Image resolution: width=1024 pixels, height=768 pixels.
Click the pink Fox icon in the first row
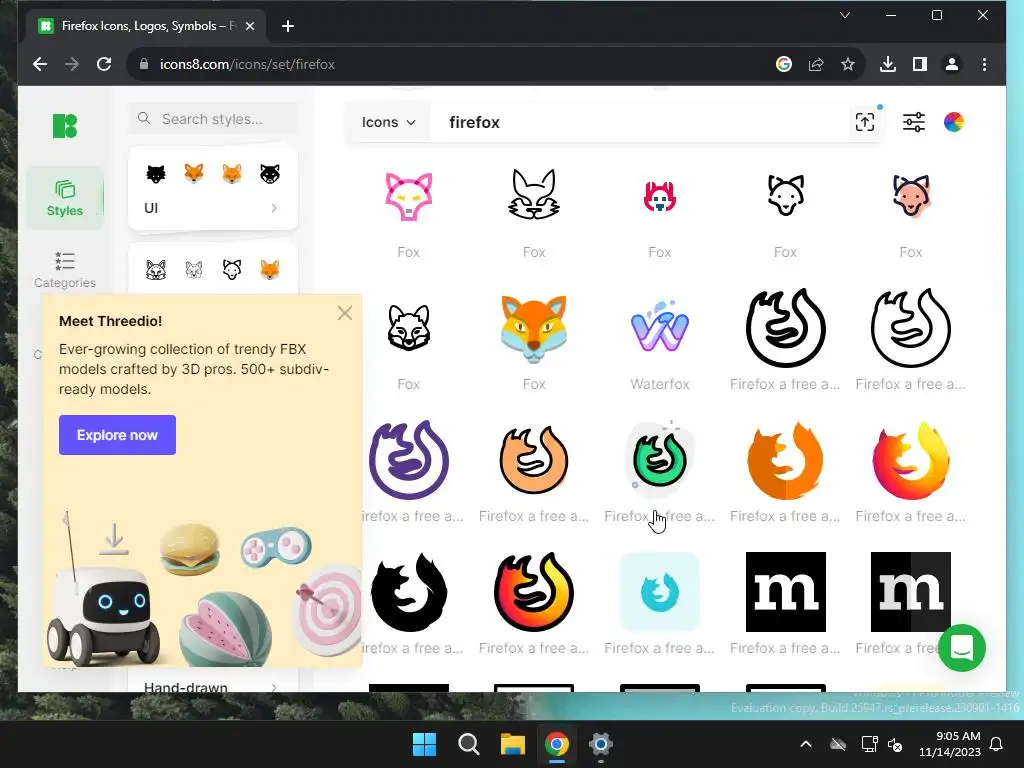[x=409, y=196]
